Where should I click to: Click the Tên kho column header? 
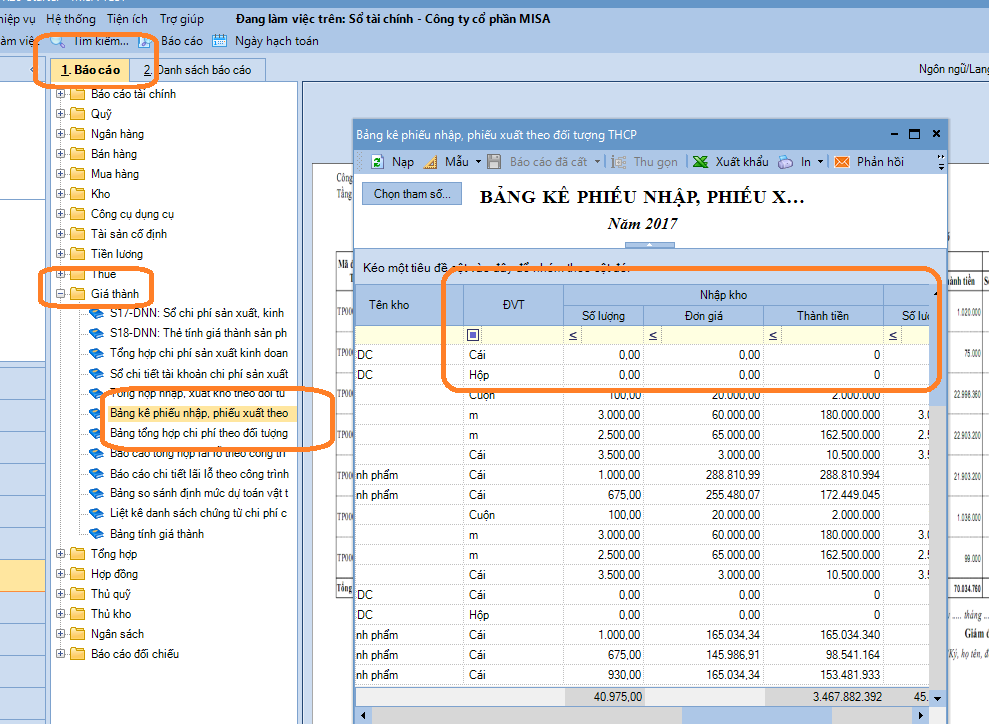click(409, 305)
